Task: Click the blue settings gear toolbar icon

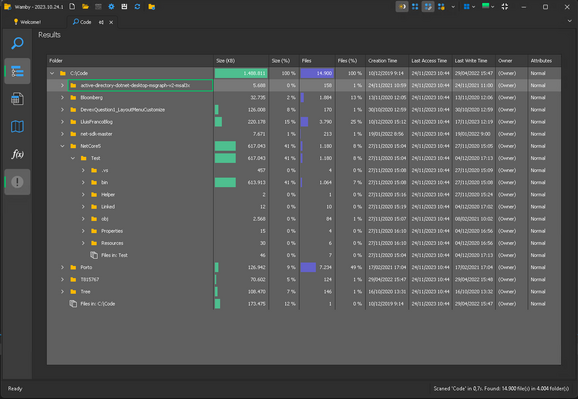Action: (x=111, y=7)
